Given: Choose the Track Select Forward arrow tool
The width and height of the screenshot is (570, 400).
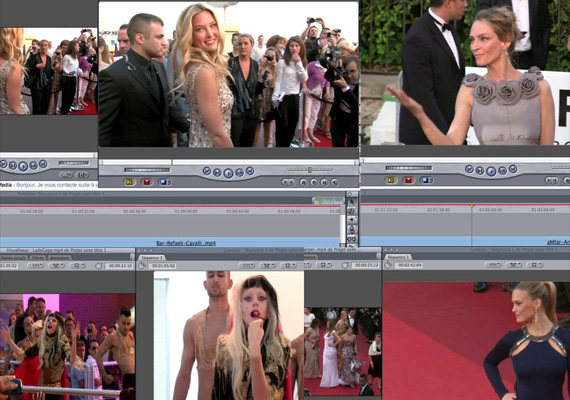Looking at the screenshot, I should tap(352, 220).
